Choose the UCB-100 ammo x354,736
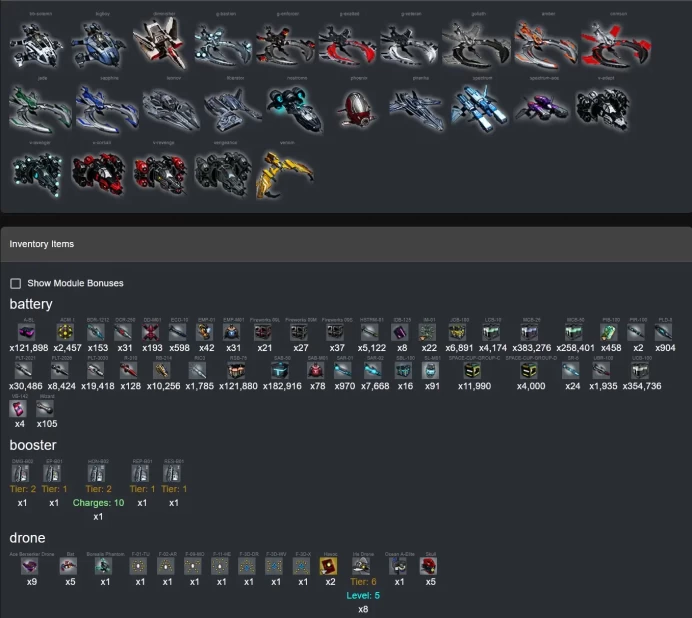692x618 pixels. coord(639,370)
